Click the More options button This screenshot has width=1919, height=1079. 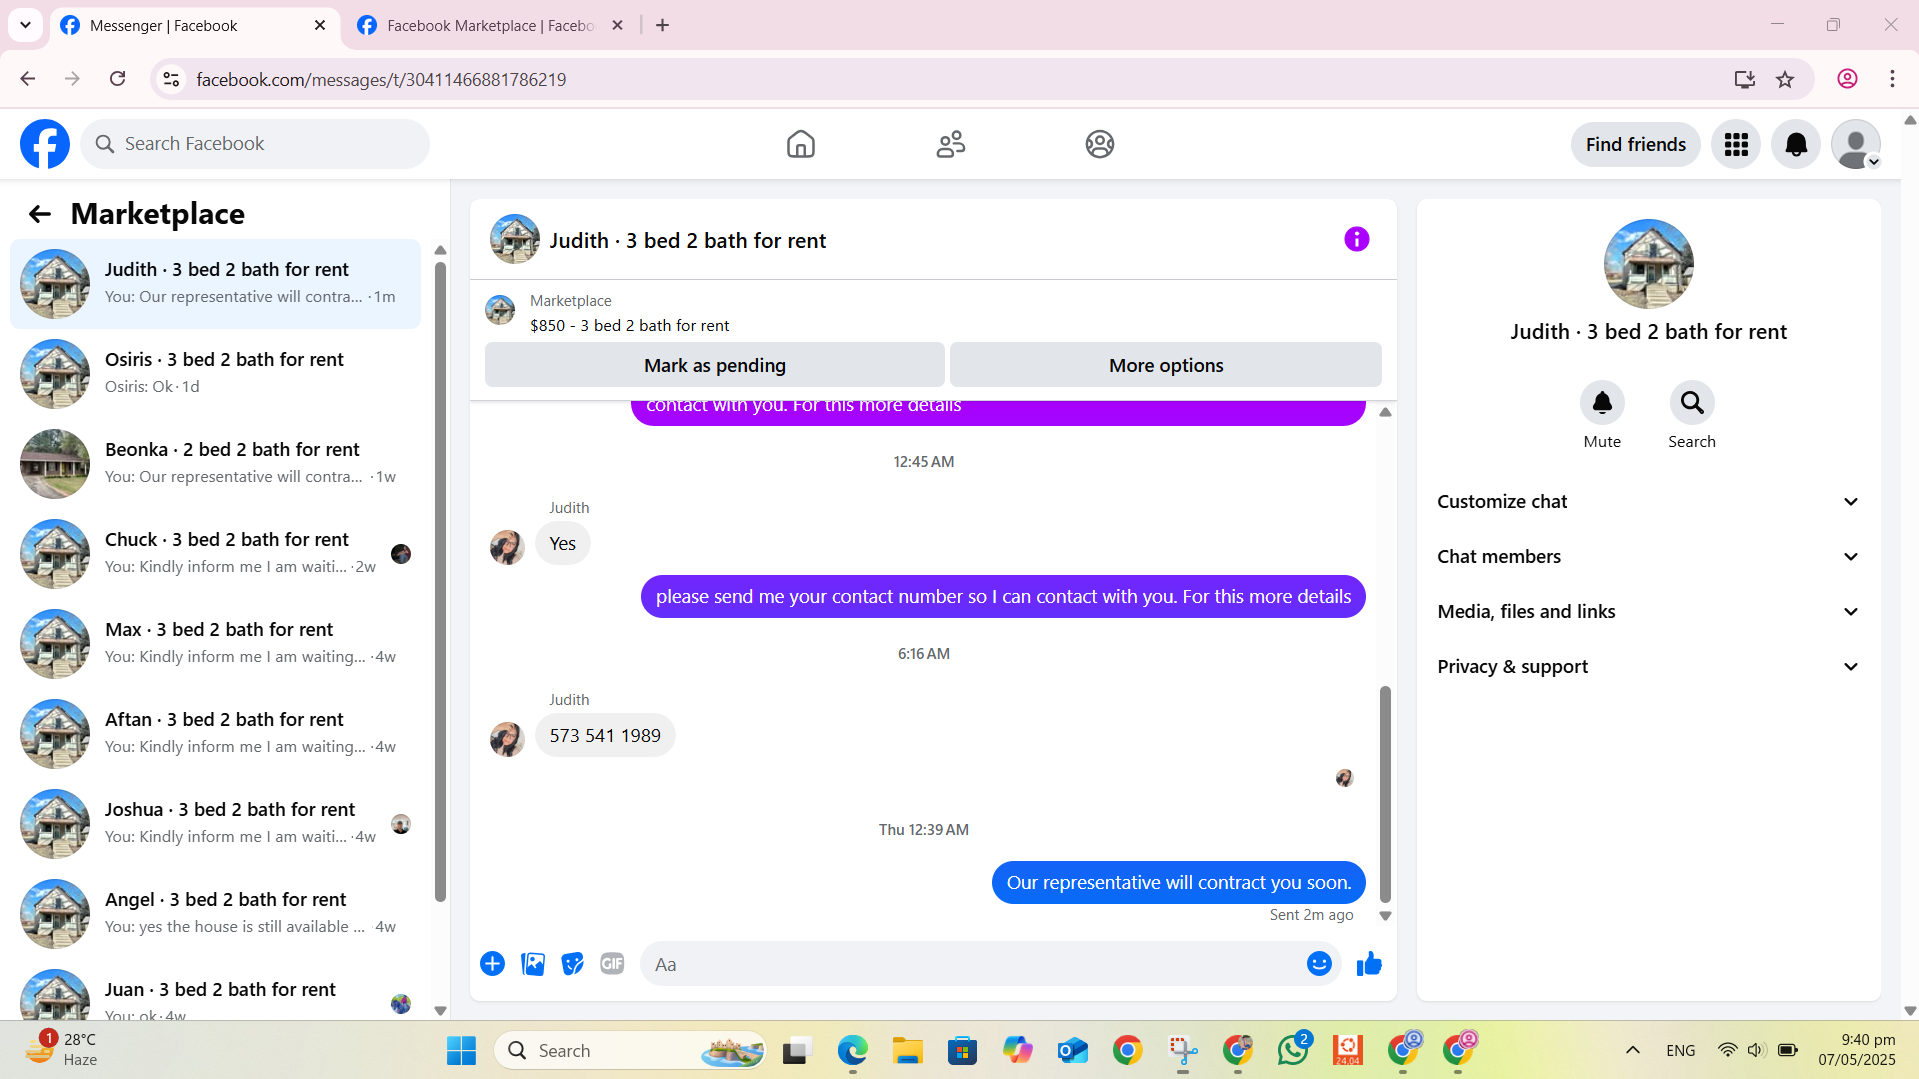(1165, 365)
